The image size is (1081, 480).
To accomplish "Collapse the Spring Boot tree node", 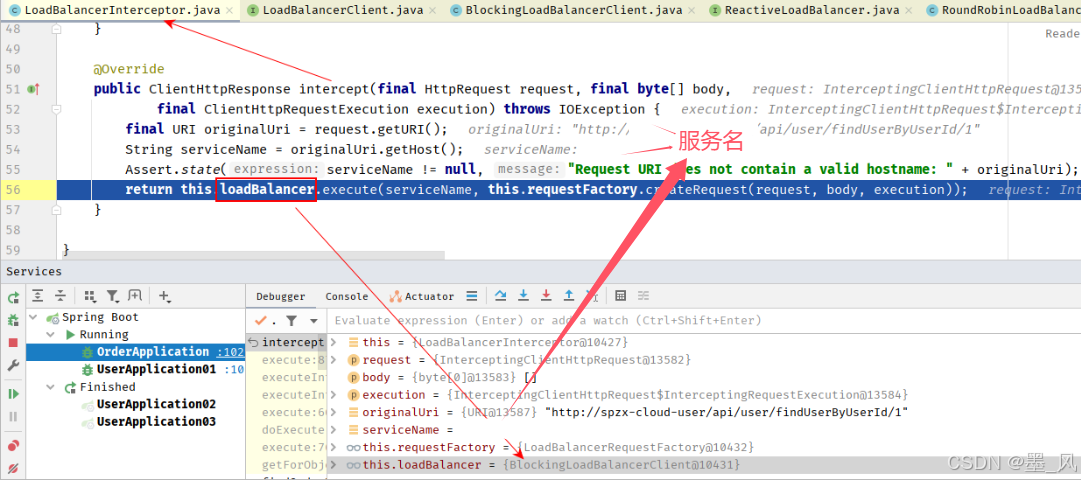I will [33, 317].
